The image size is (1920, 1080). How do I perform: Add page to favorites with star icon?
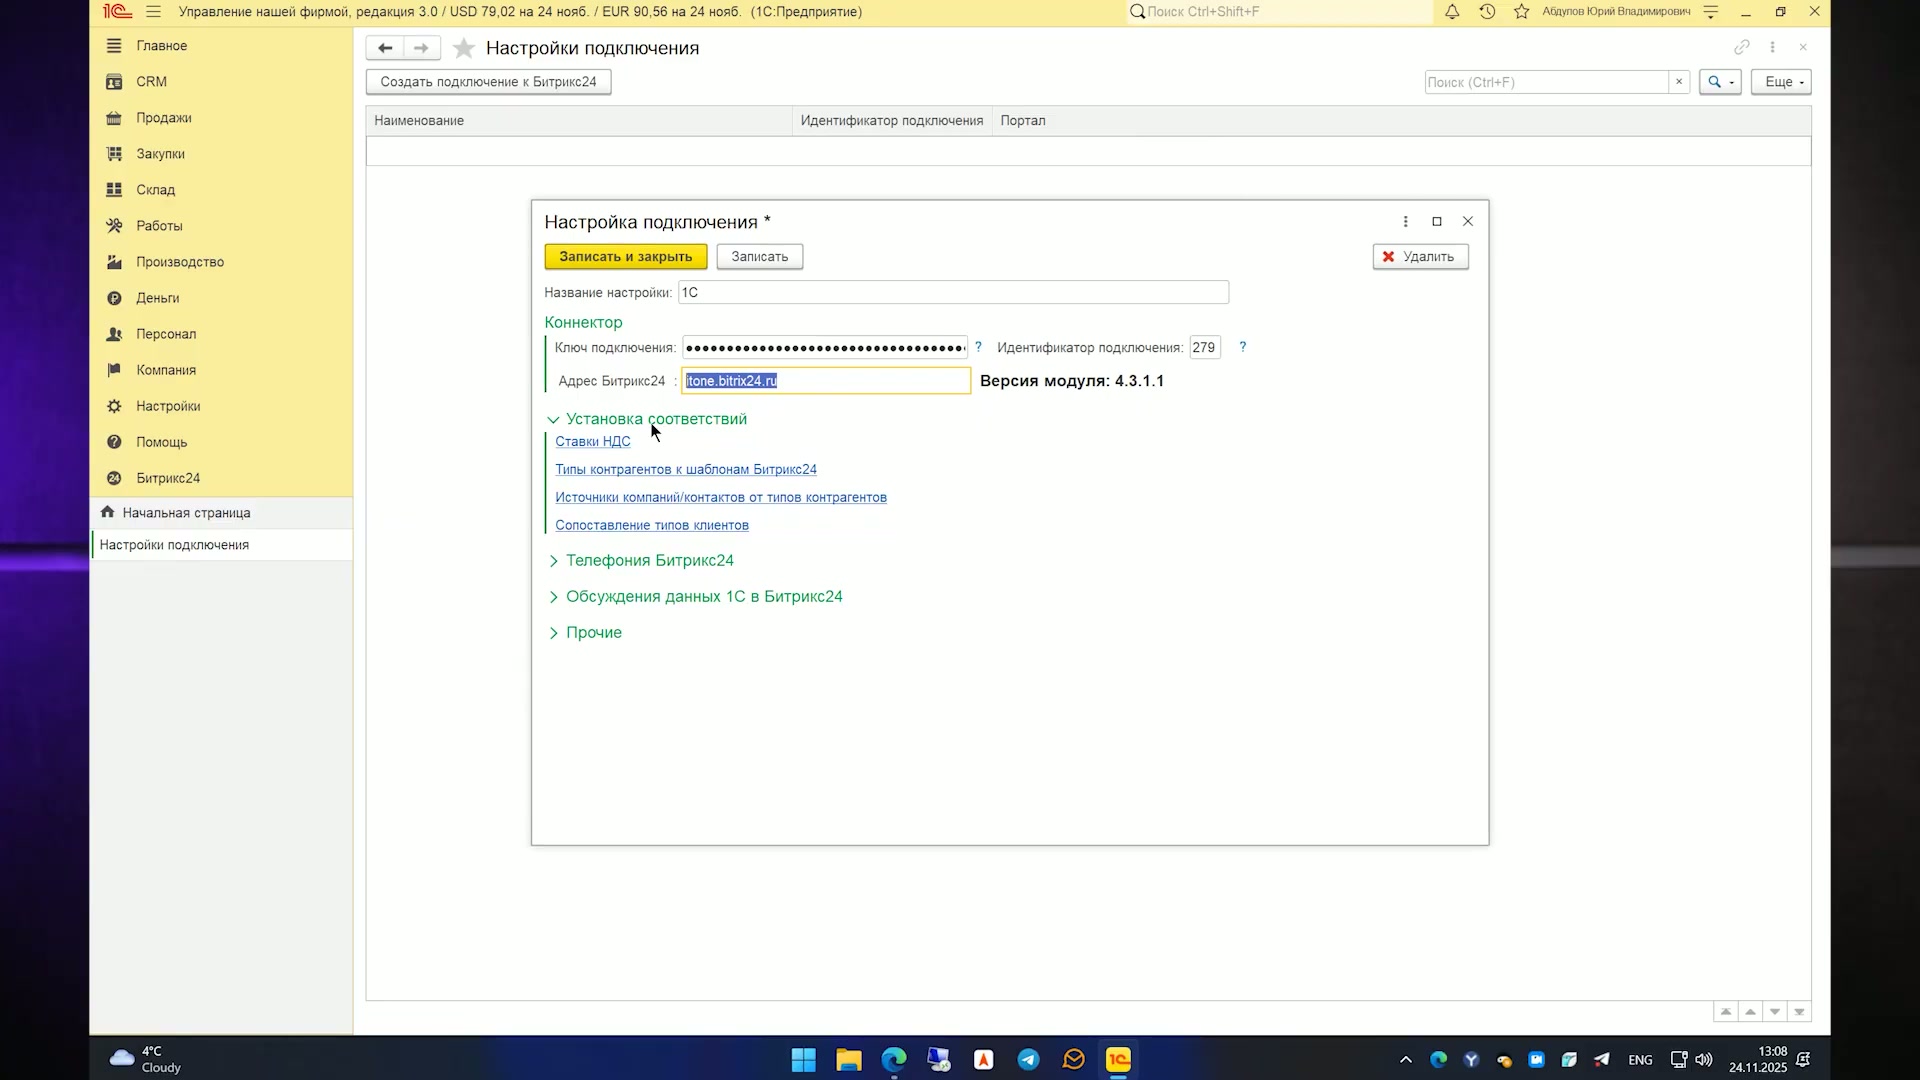point(463,48)
